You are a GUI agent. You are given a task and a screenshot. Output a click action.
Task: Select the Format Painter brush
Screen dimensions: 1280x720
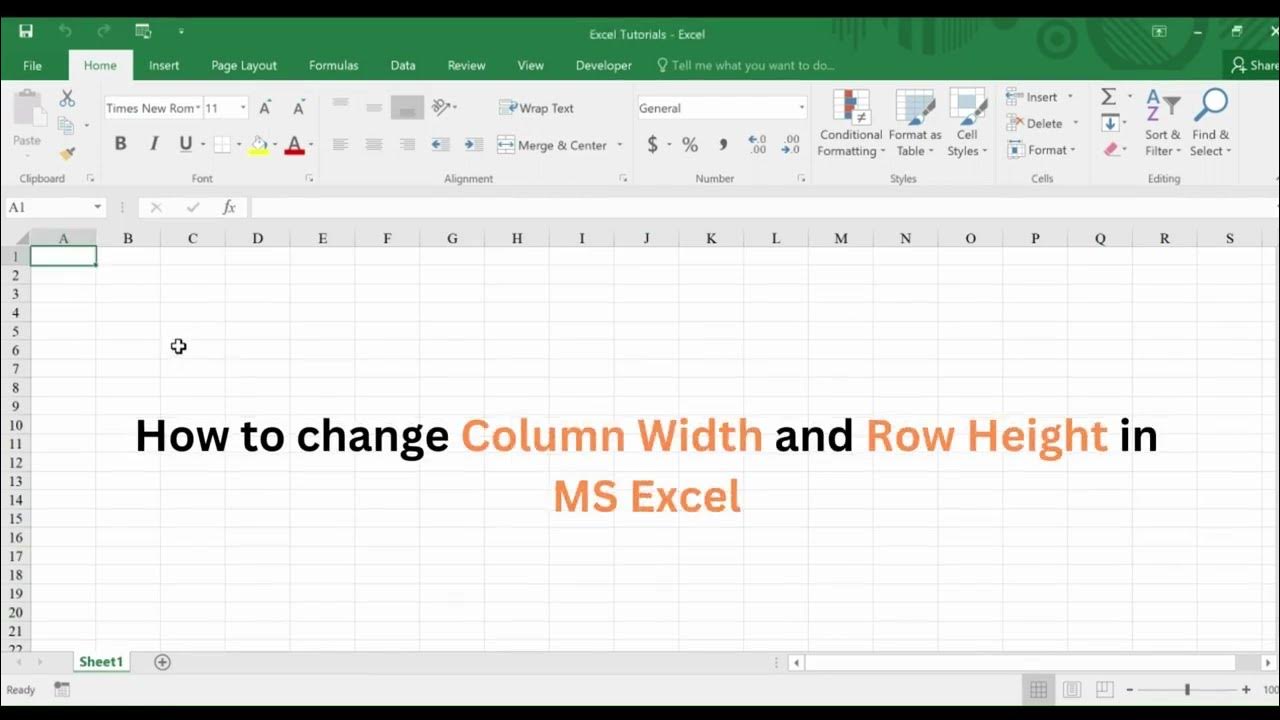(x=67, y=153)
